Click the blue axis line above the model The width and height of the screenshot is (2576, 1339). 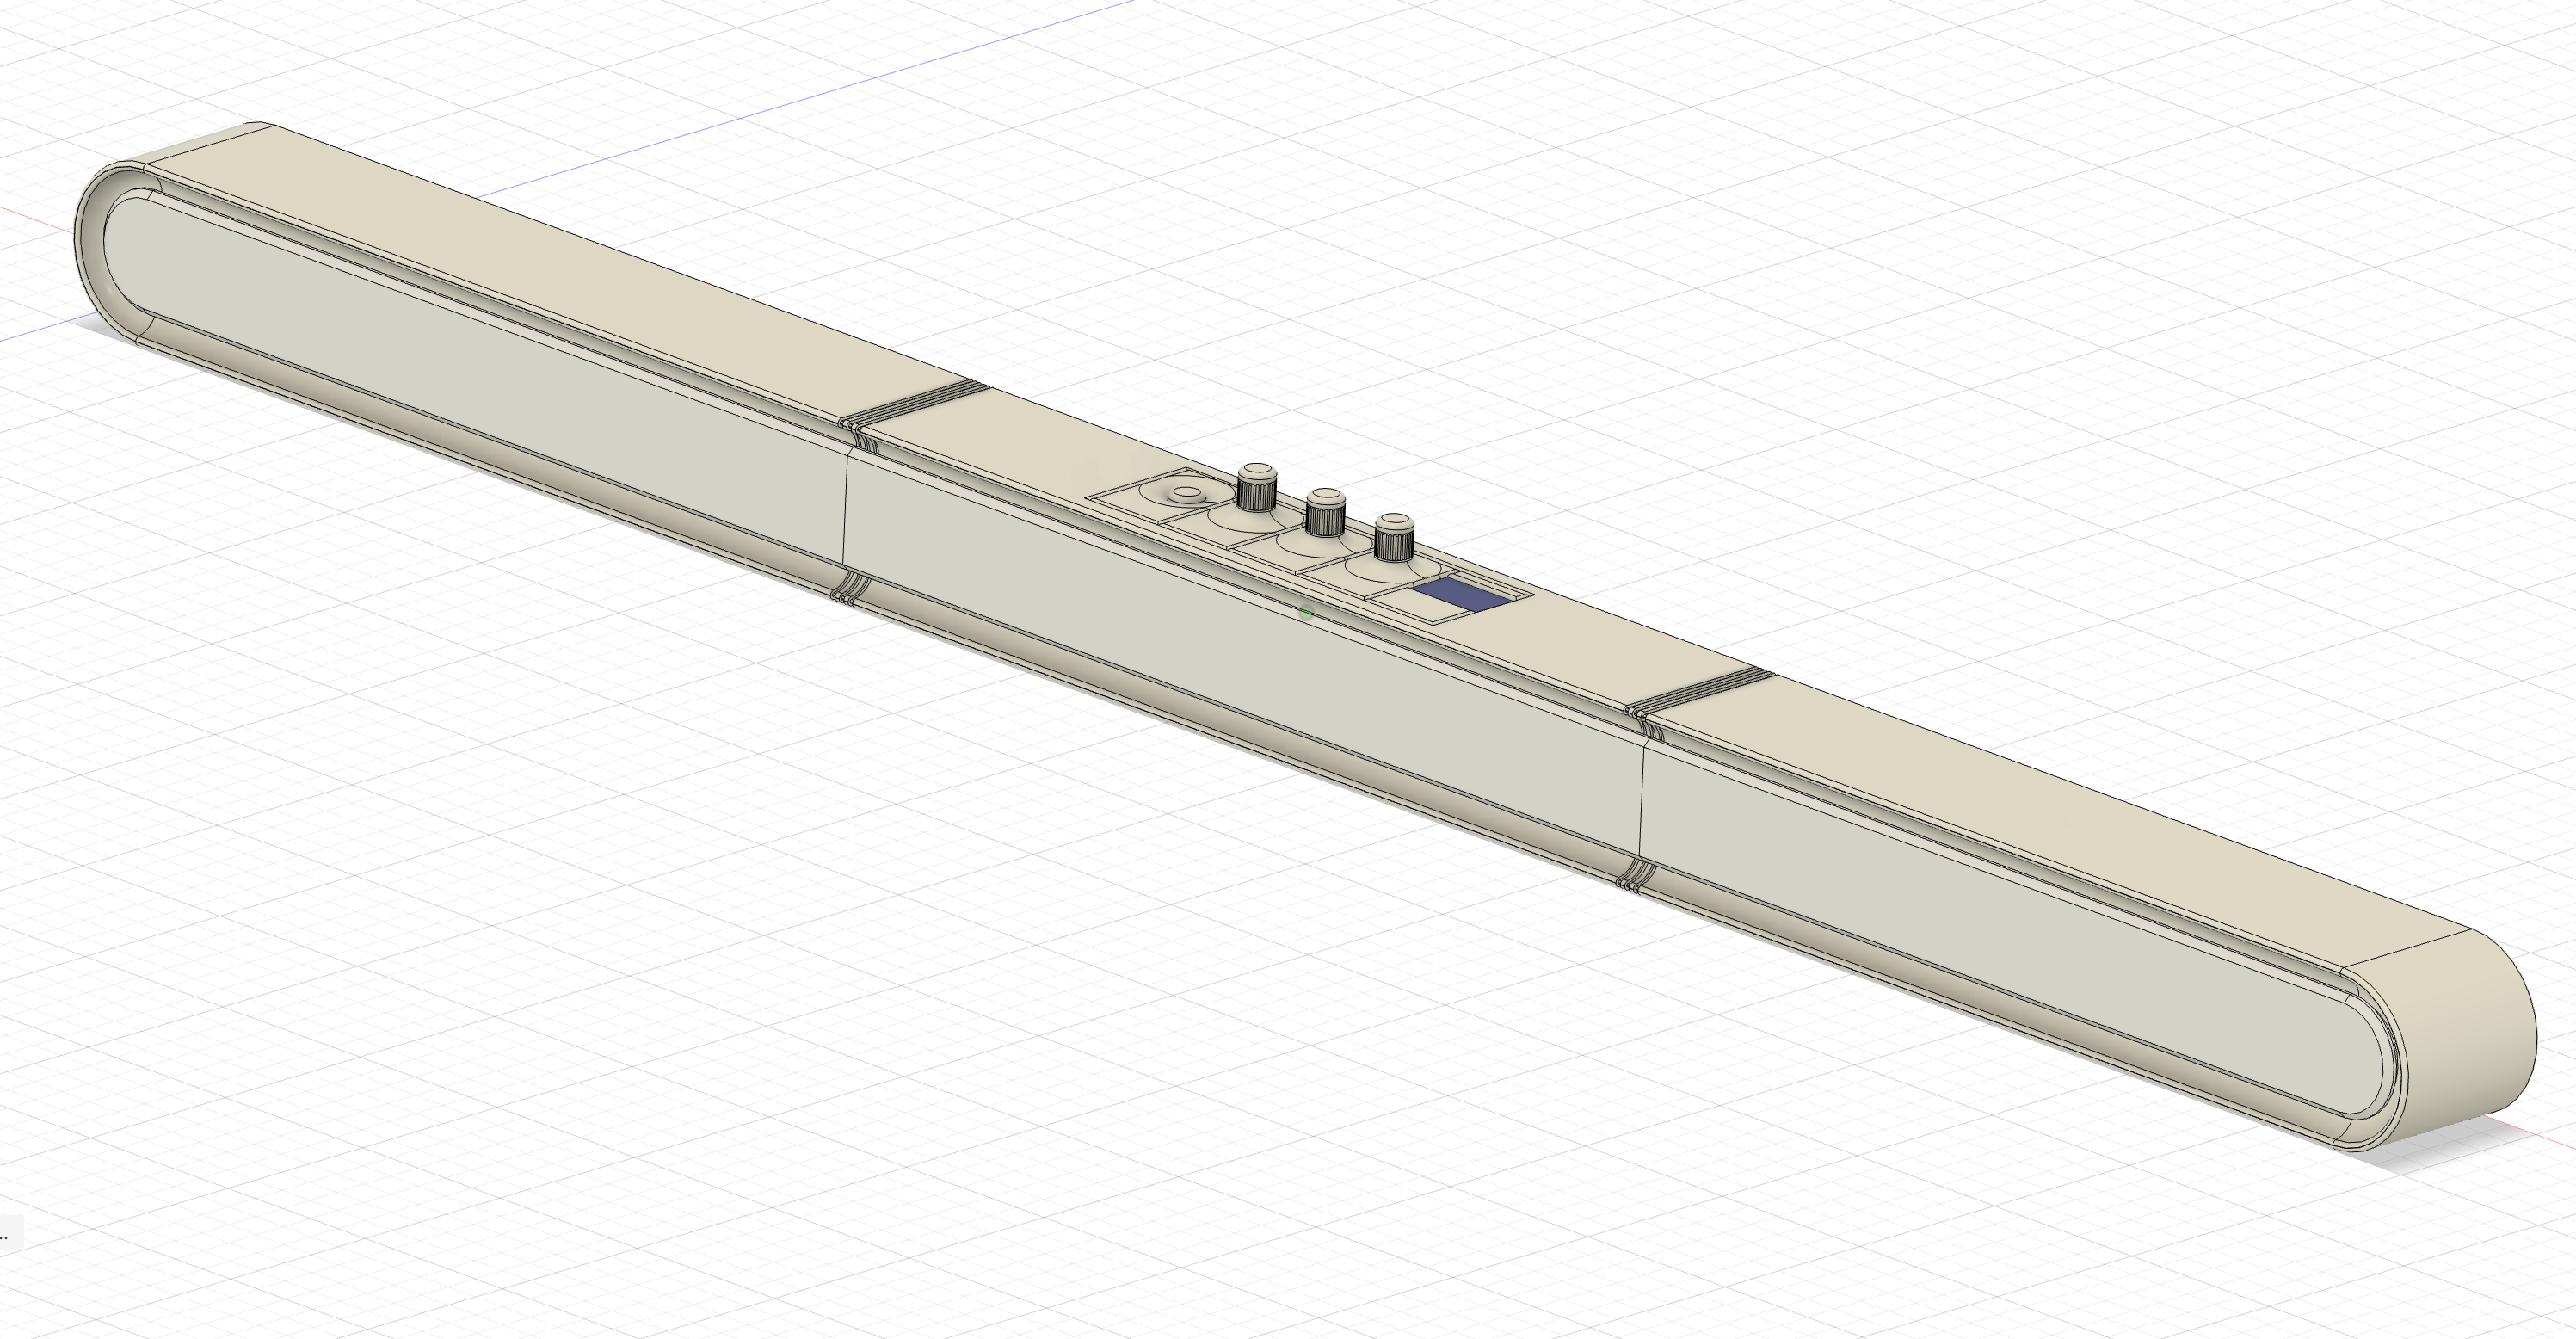(800, 100)
